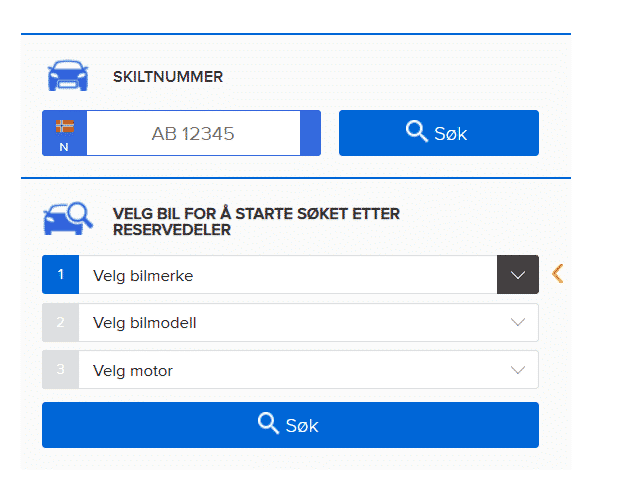Click the VELG BIL FOR Å STARTE heading
624x492 pixels.
(x=256, y=222)
